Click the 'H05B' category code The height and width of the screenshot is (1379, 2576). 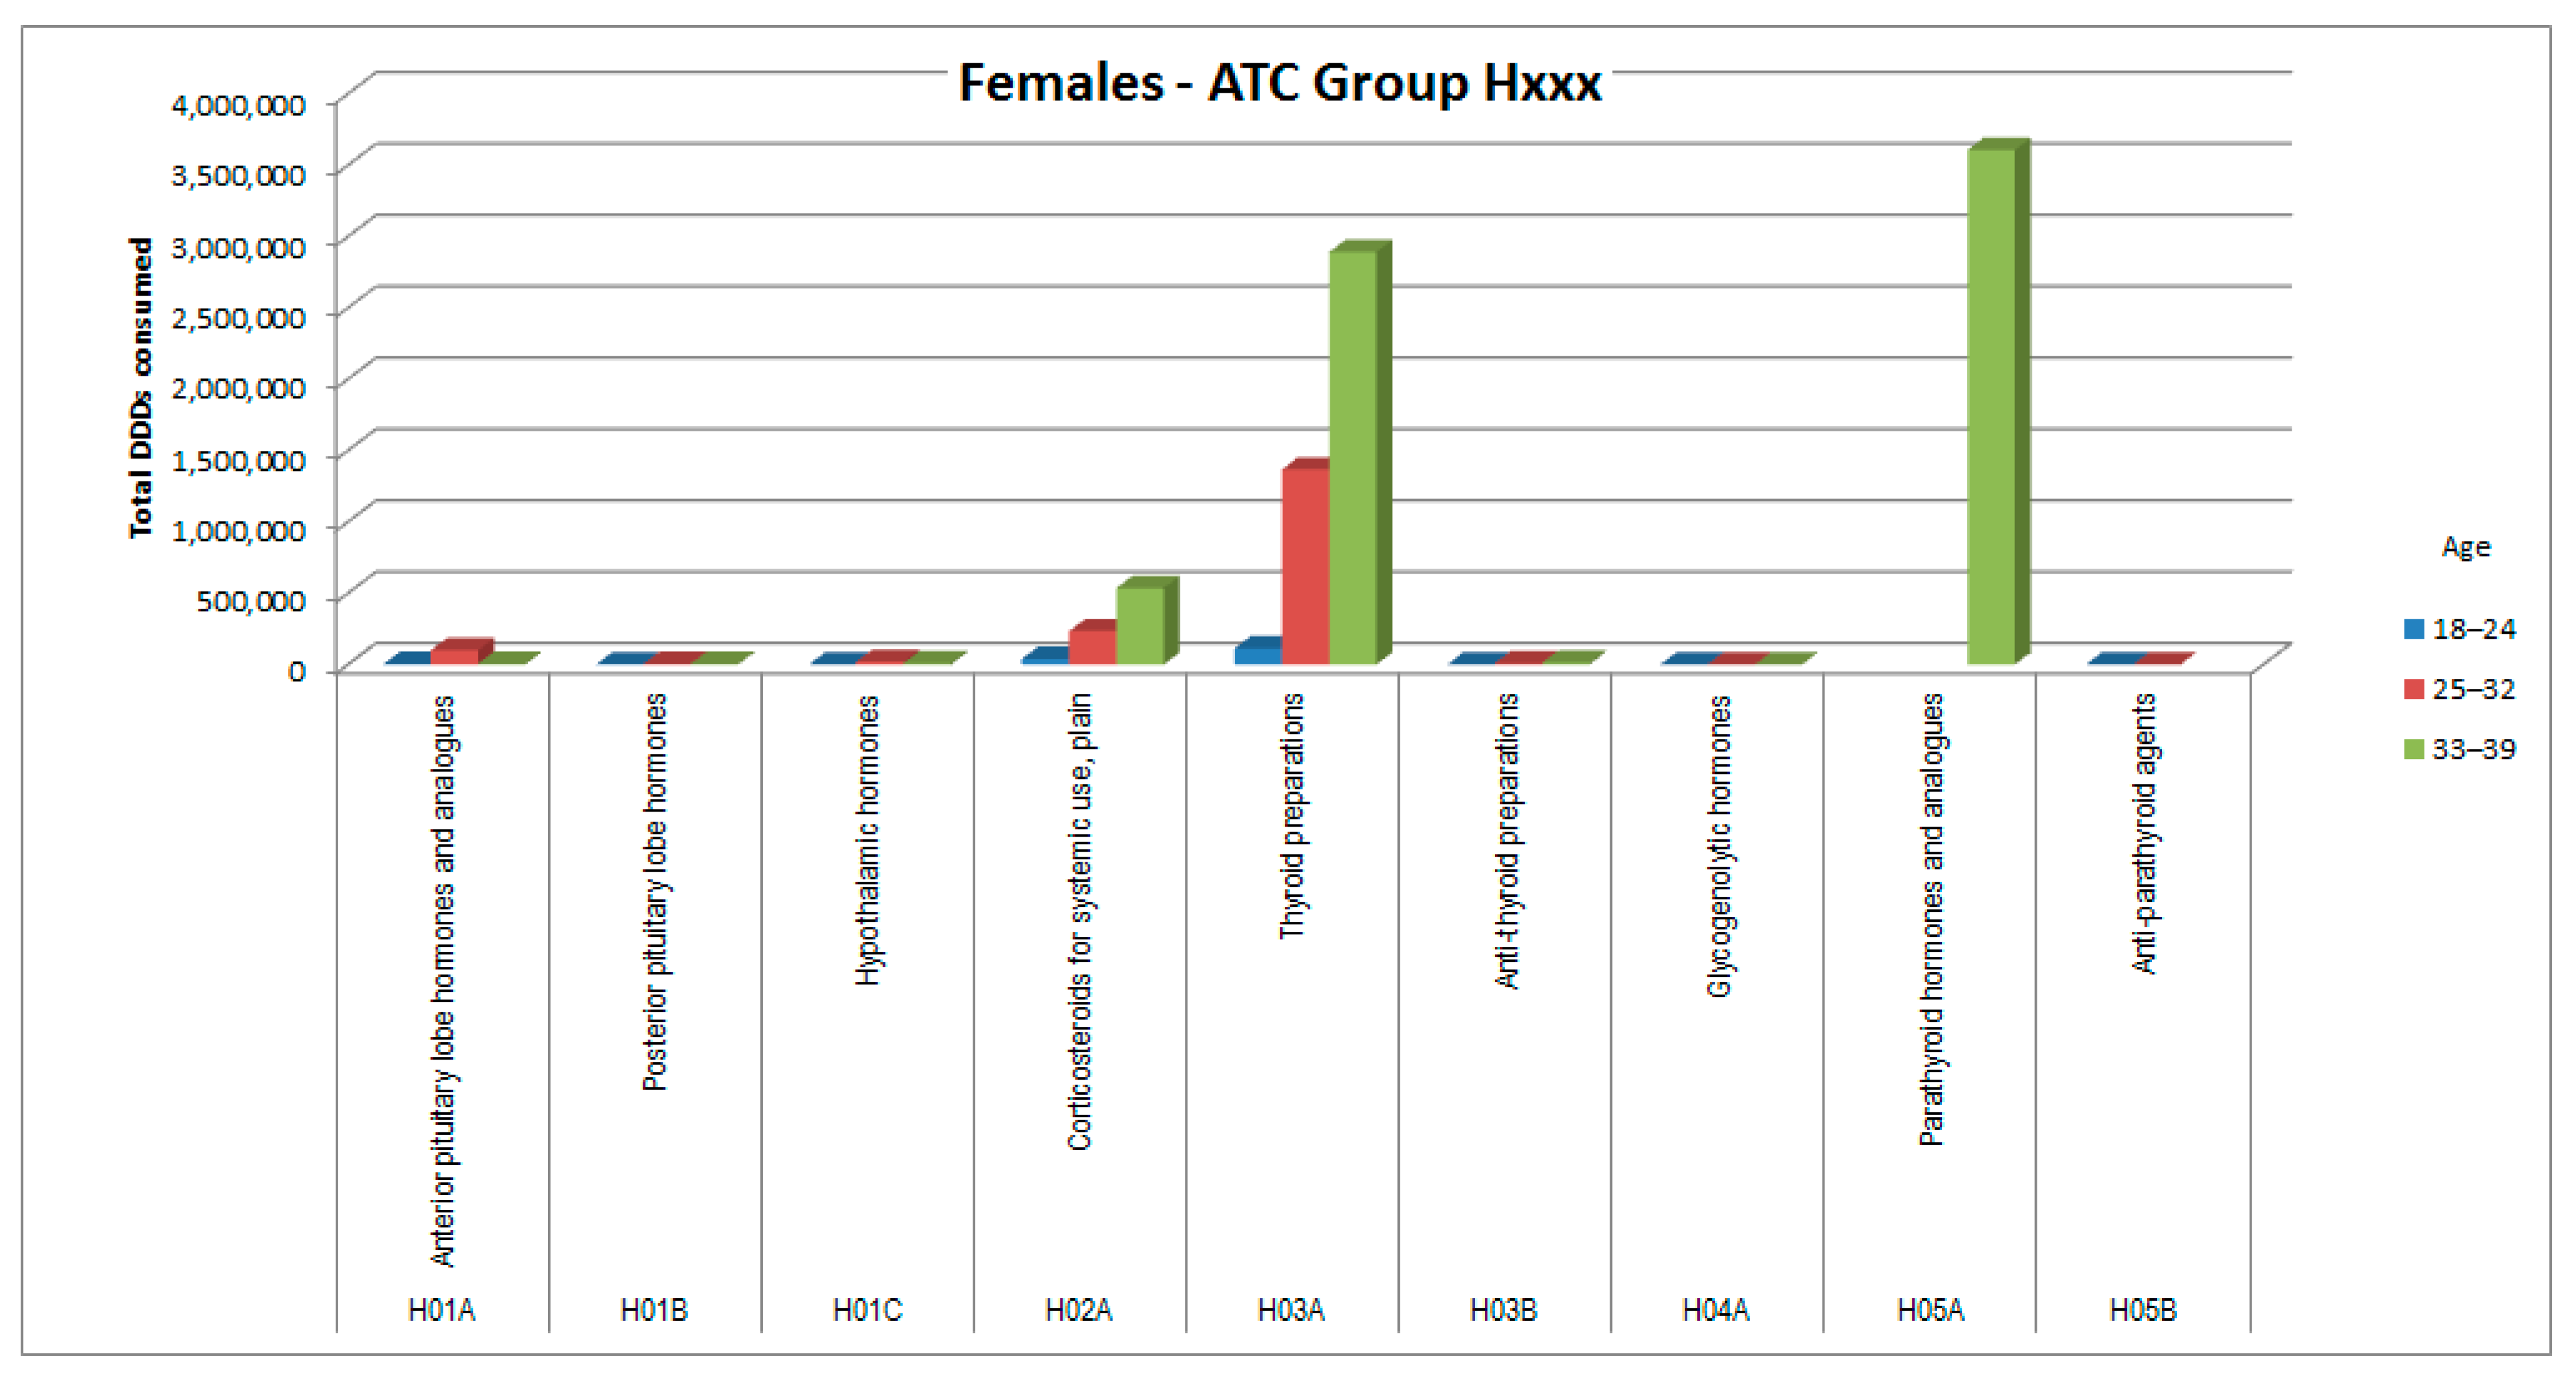(2143, 1310)
